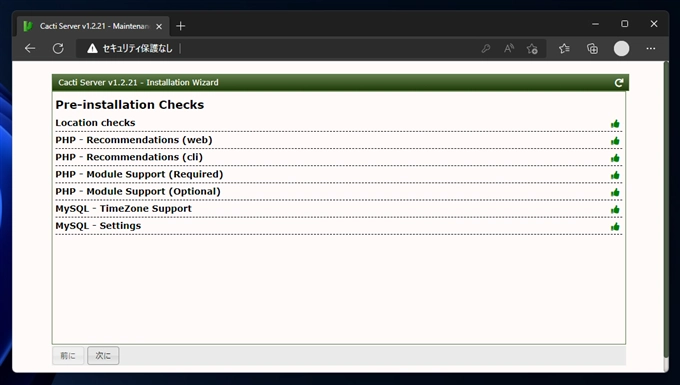Click thumbs-up icon for PHP Module Support (Optional)
Viewport: 680px width, 385px height.
coord(615,192)
